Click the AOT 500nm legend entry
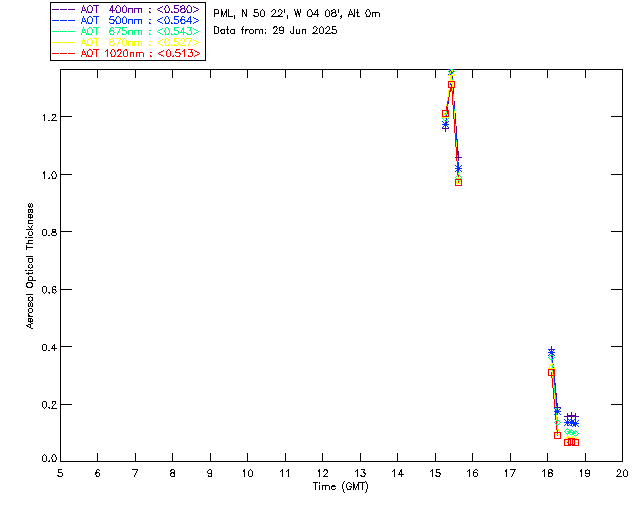 pyautogui.click(x=127, y=20)
